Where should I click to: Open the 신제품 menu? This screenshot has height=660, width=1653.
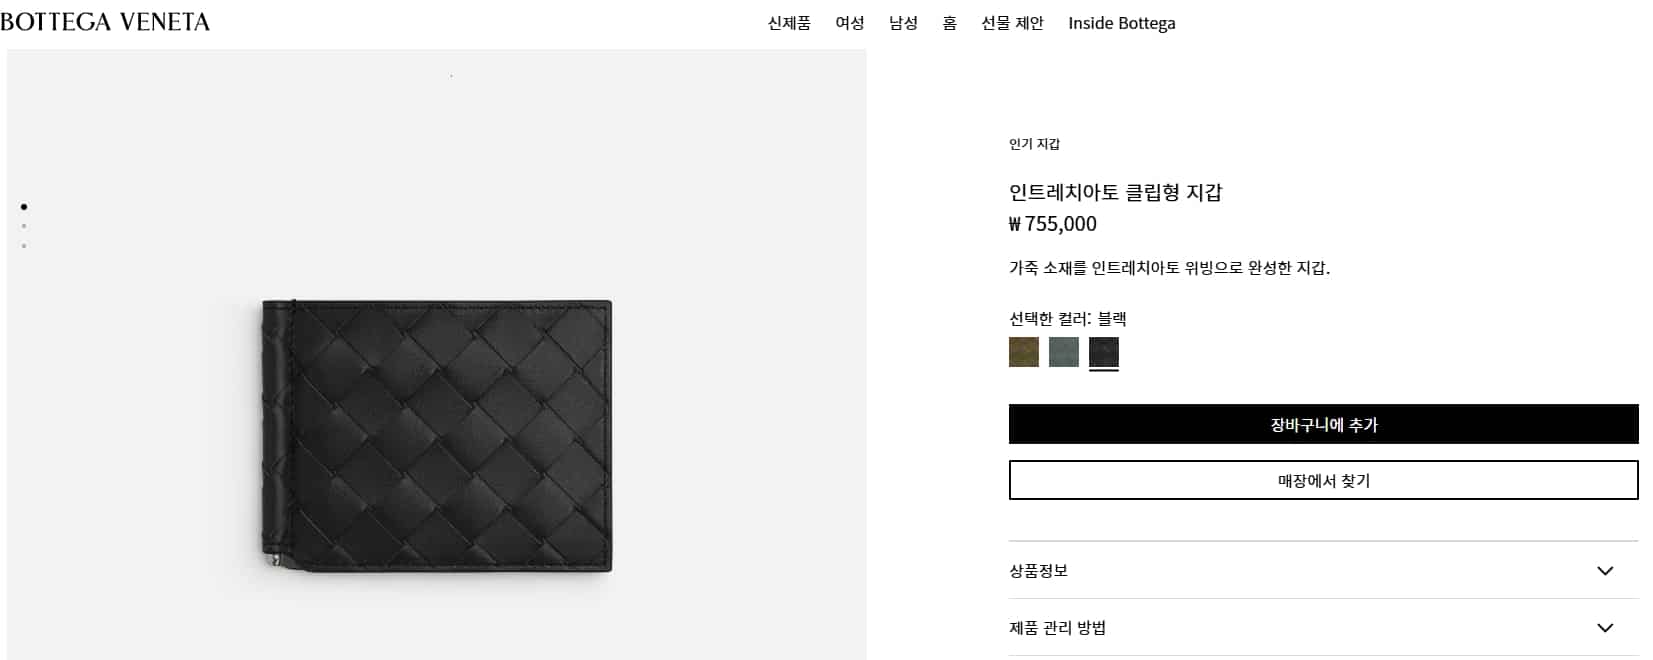point(789,23)
